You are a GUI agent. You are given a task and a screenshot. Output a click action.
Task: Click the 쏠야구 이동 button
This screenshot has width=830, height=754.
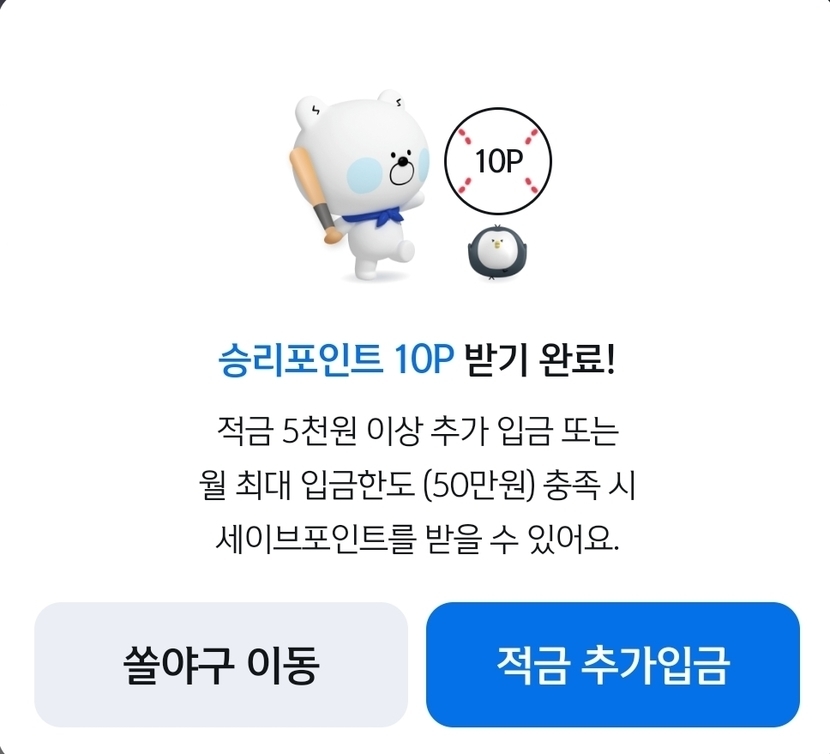click(221, 665)
